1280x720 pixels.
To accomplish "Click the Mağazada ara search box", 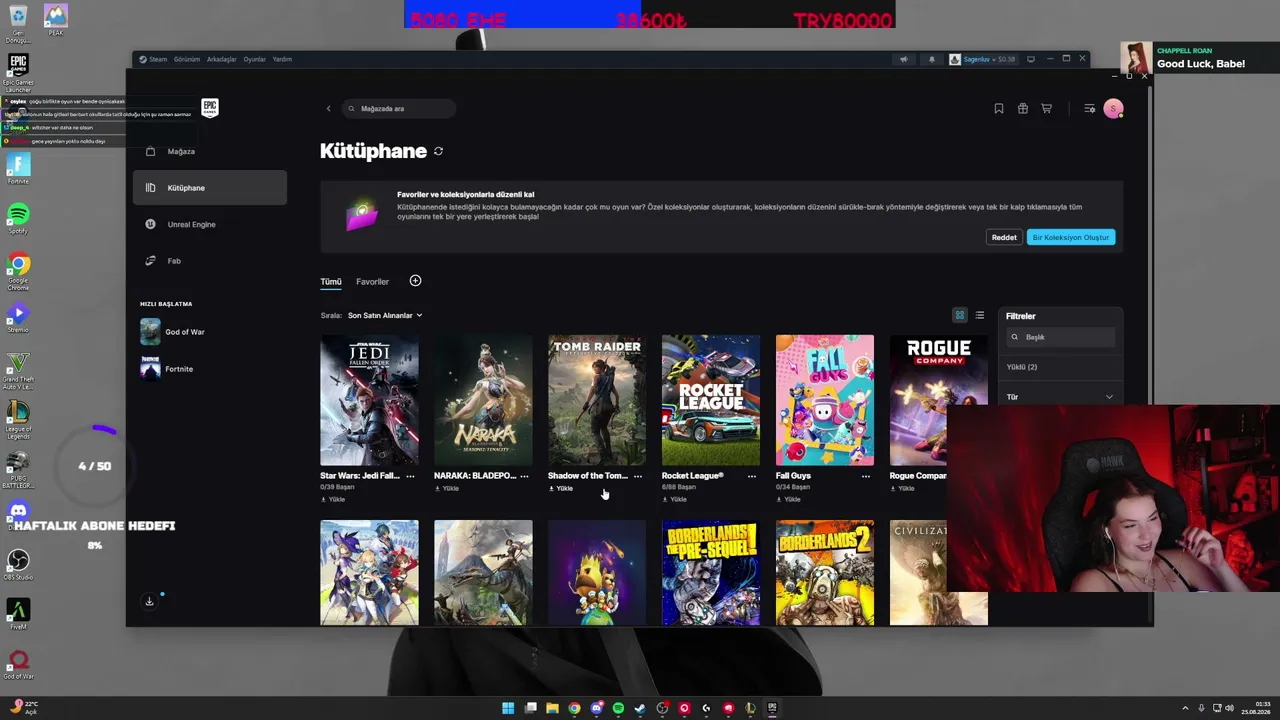I will click(398, 108).
